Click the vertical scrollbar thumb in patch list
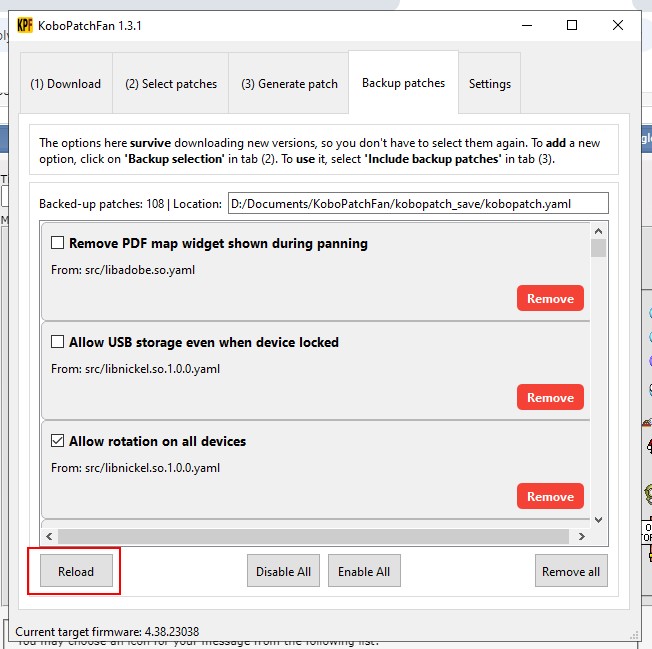The width and height of the screenshot is (652, 649). coord(598,248)
